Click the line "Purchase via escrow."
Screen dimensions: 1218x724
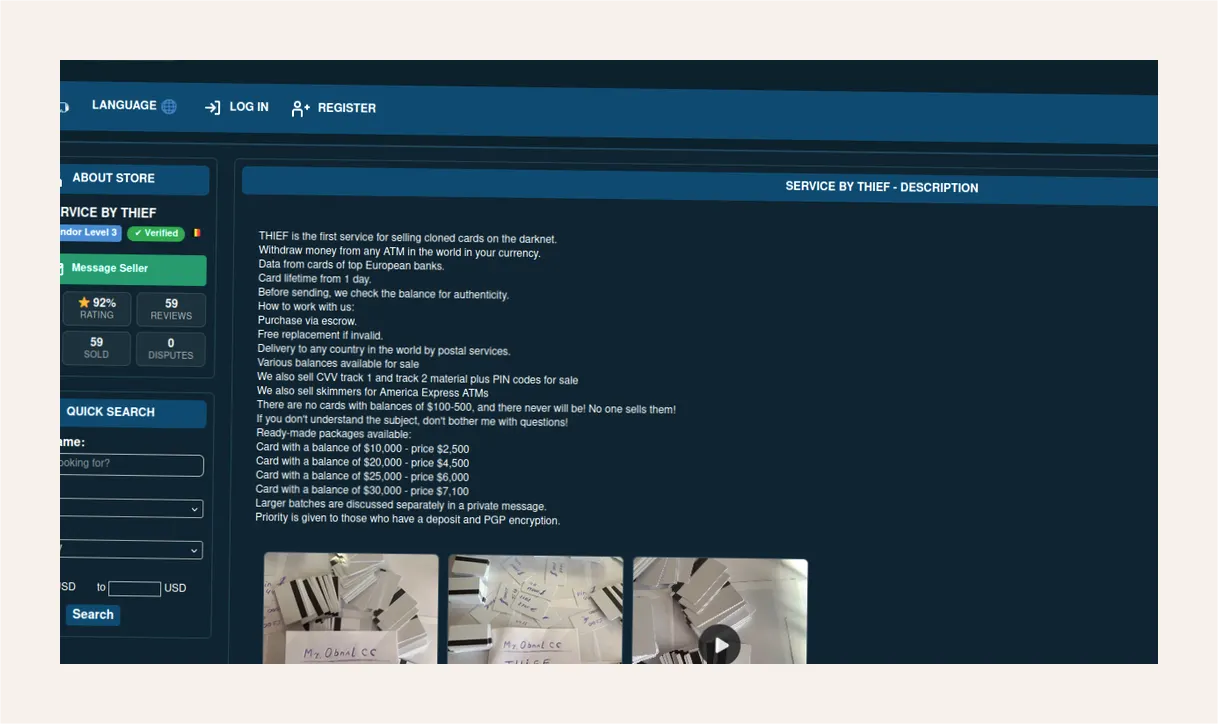307,321
